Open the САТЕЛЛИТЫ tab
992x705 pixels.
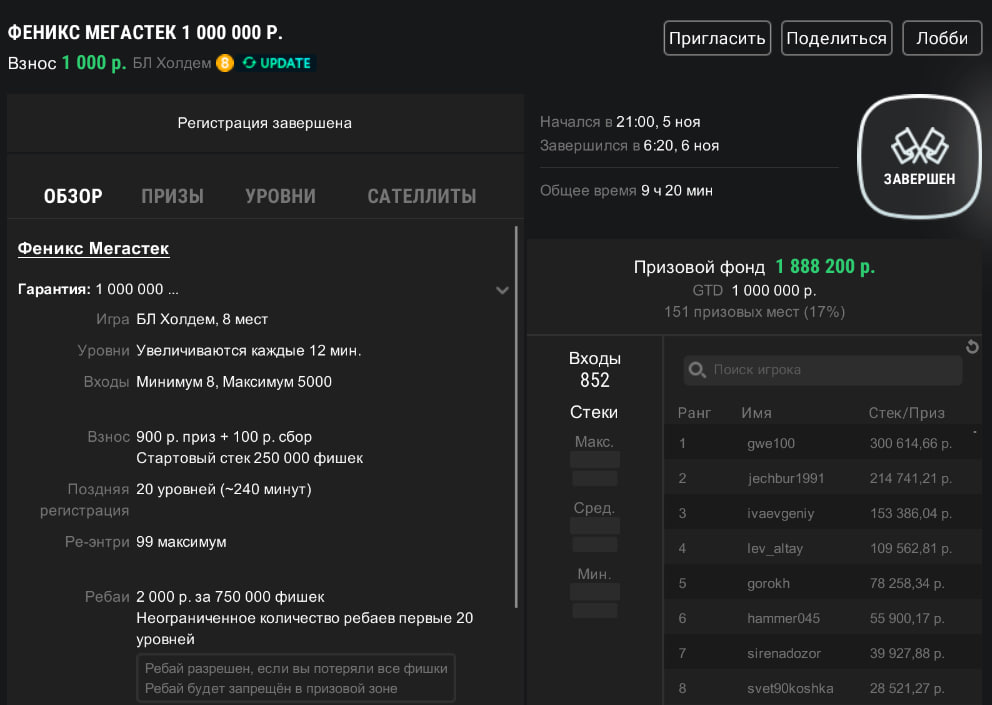(421, 196)
